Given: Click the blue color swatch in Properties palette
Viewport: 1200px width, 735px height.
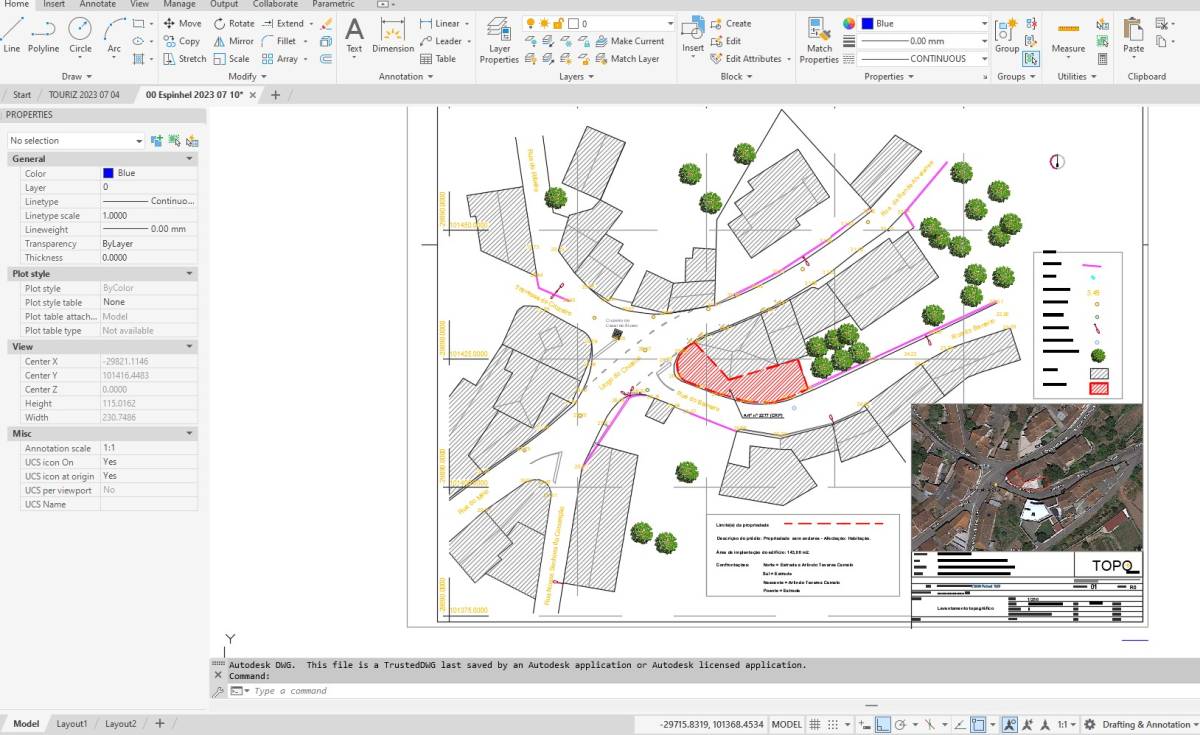Looking at the screenshot, I should click(x=108, y=173).
